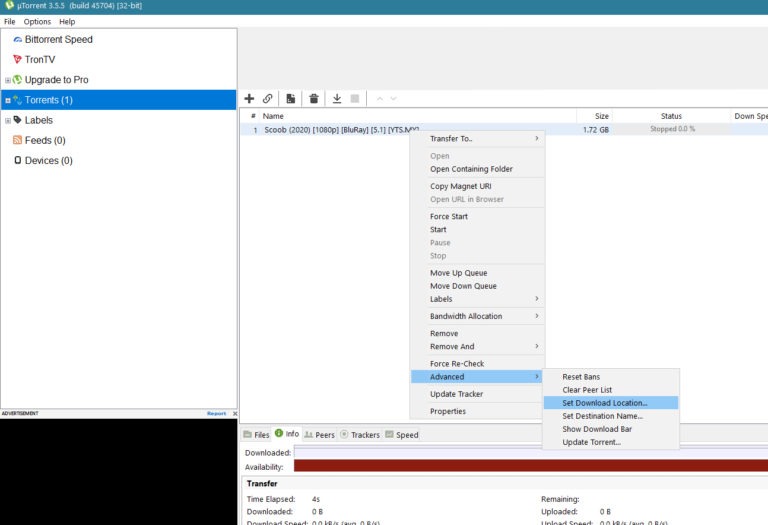Click the Downloaded progress bar
The height and width of the screenshot is (525, 768).
[530, 453]
